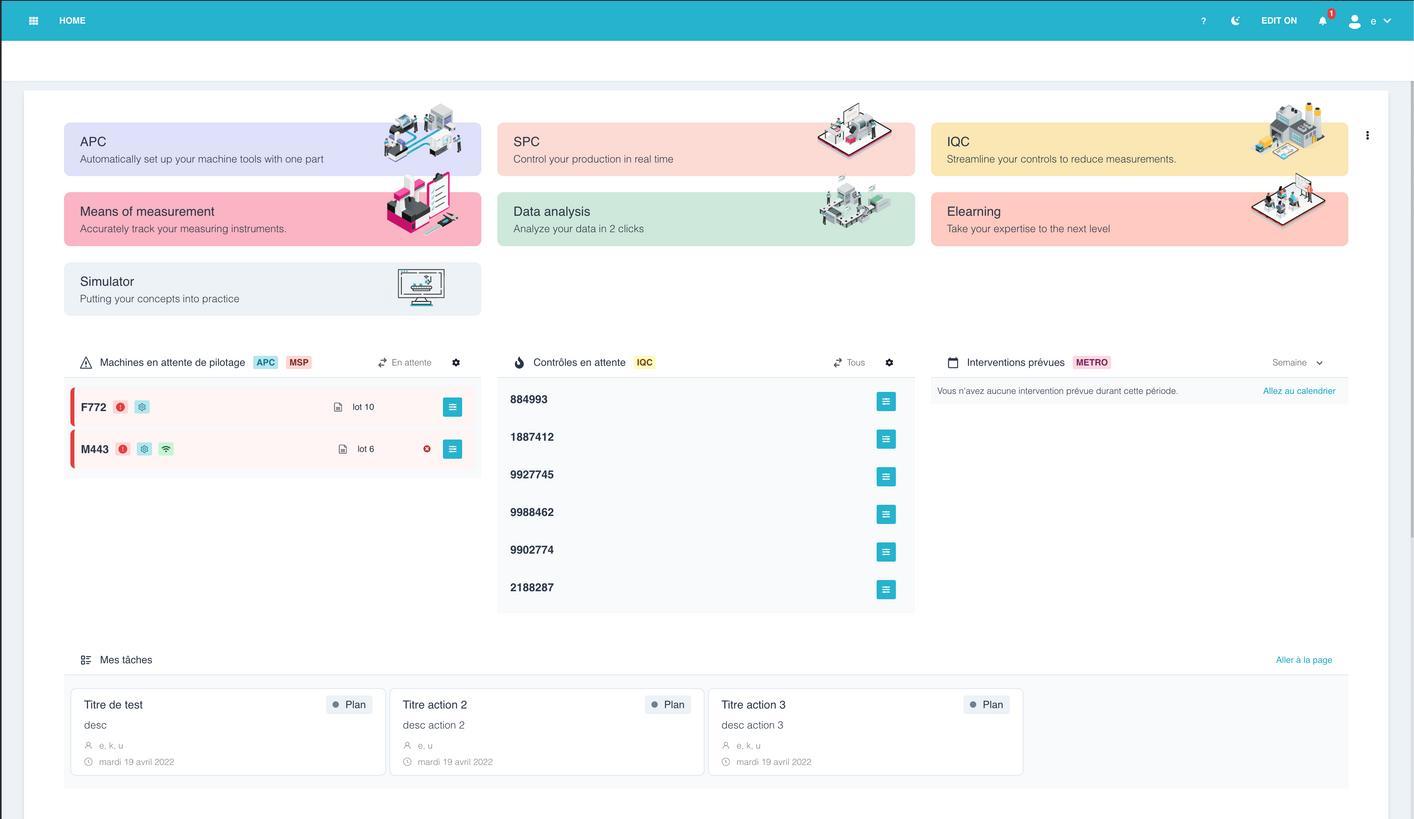
Task: Open settings gear for Contrôles en attente
Action: pyautogui.click(x=889, y=363)
